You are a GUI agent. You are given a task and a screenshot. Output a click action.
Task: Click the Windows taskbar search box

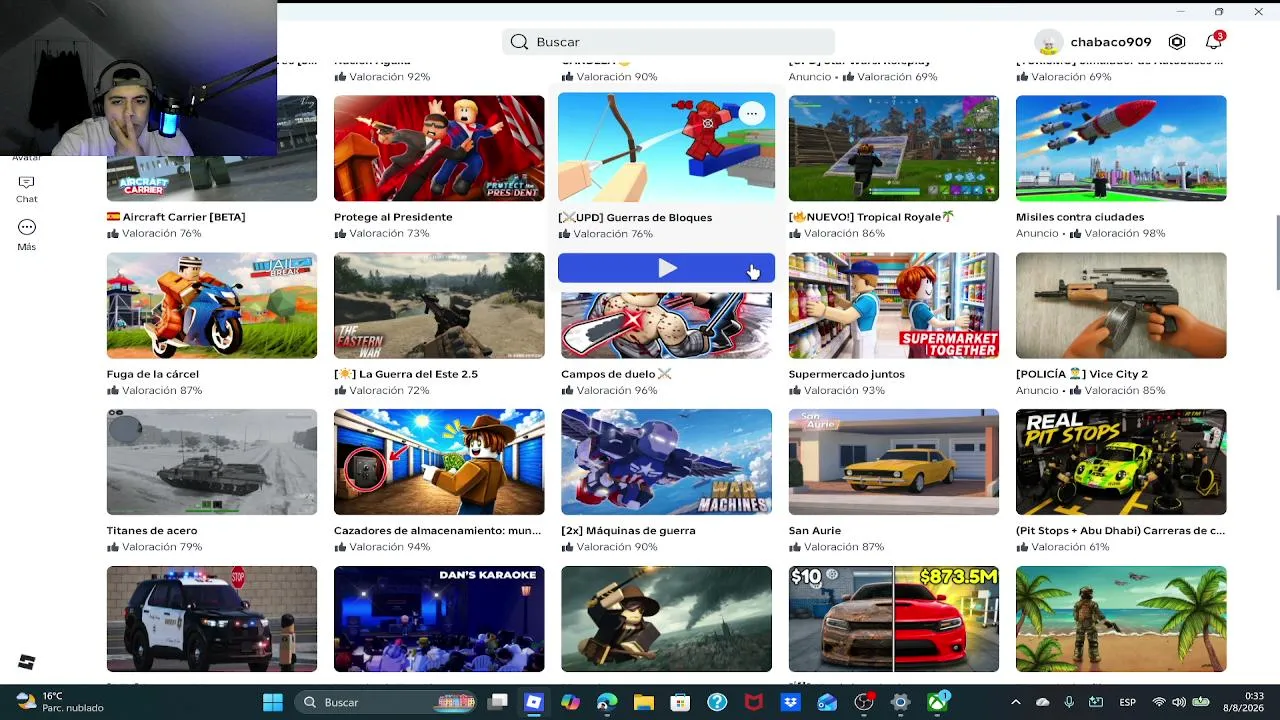388,702
